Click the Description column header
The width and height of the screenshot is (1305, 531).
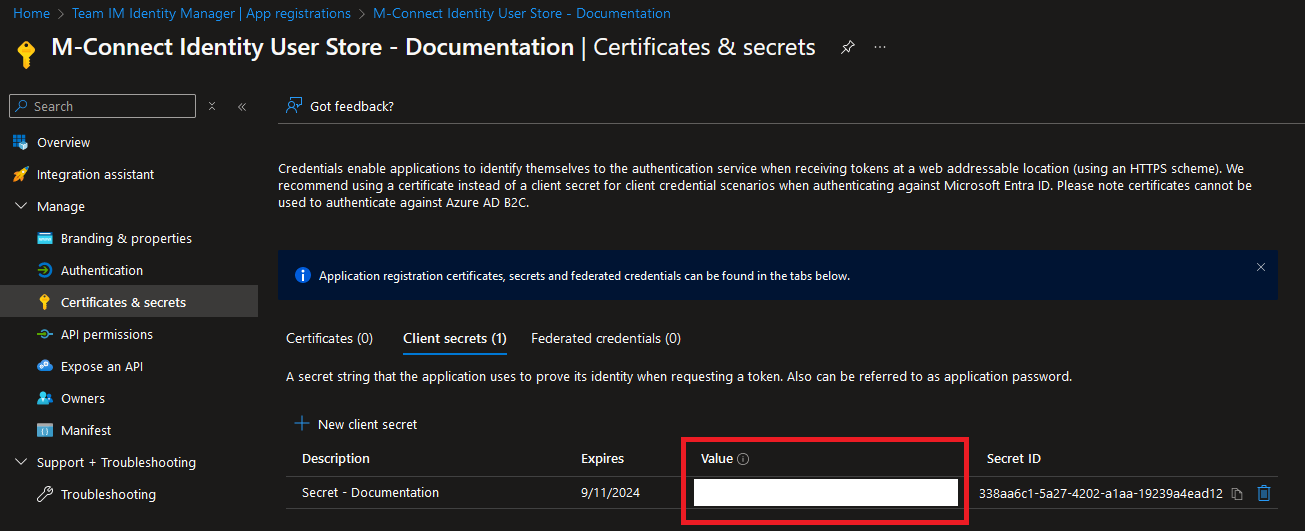coord(336,458)
